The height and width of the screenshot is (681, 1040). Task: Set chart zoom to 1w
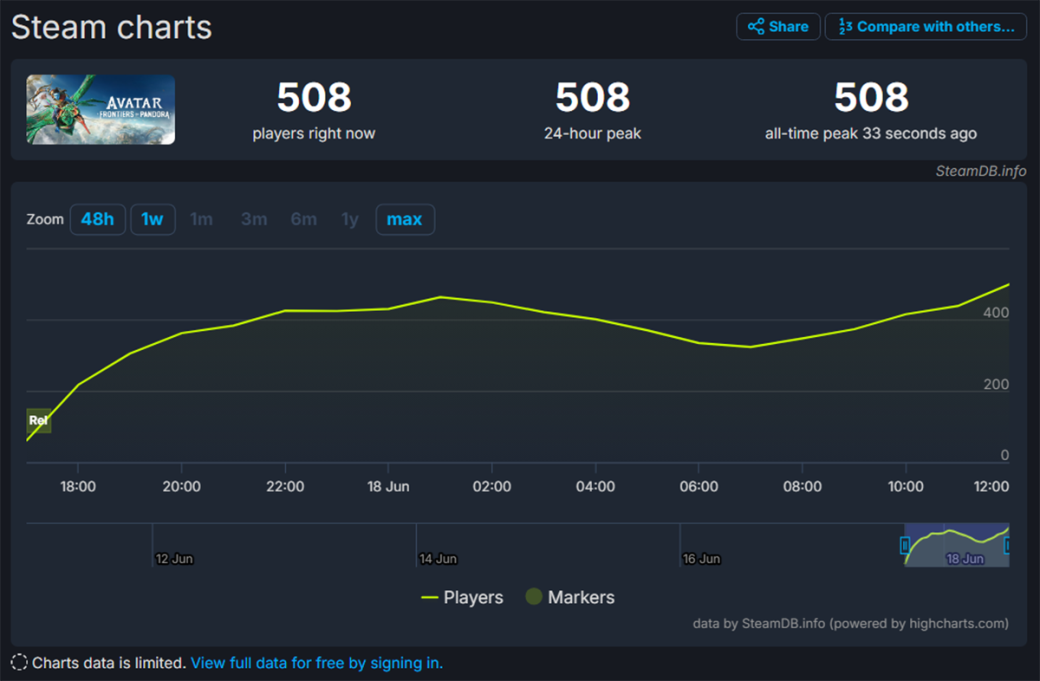pos(153,219)
